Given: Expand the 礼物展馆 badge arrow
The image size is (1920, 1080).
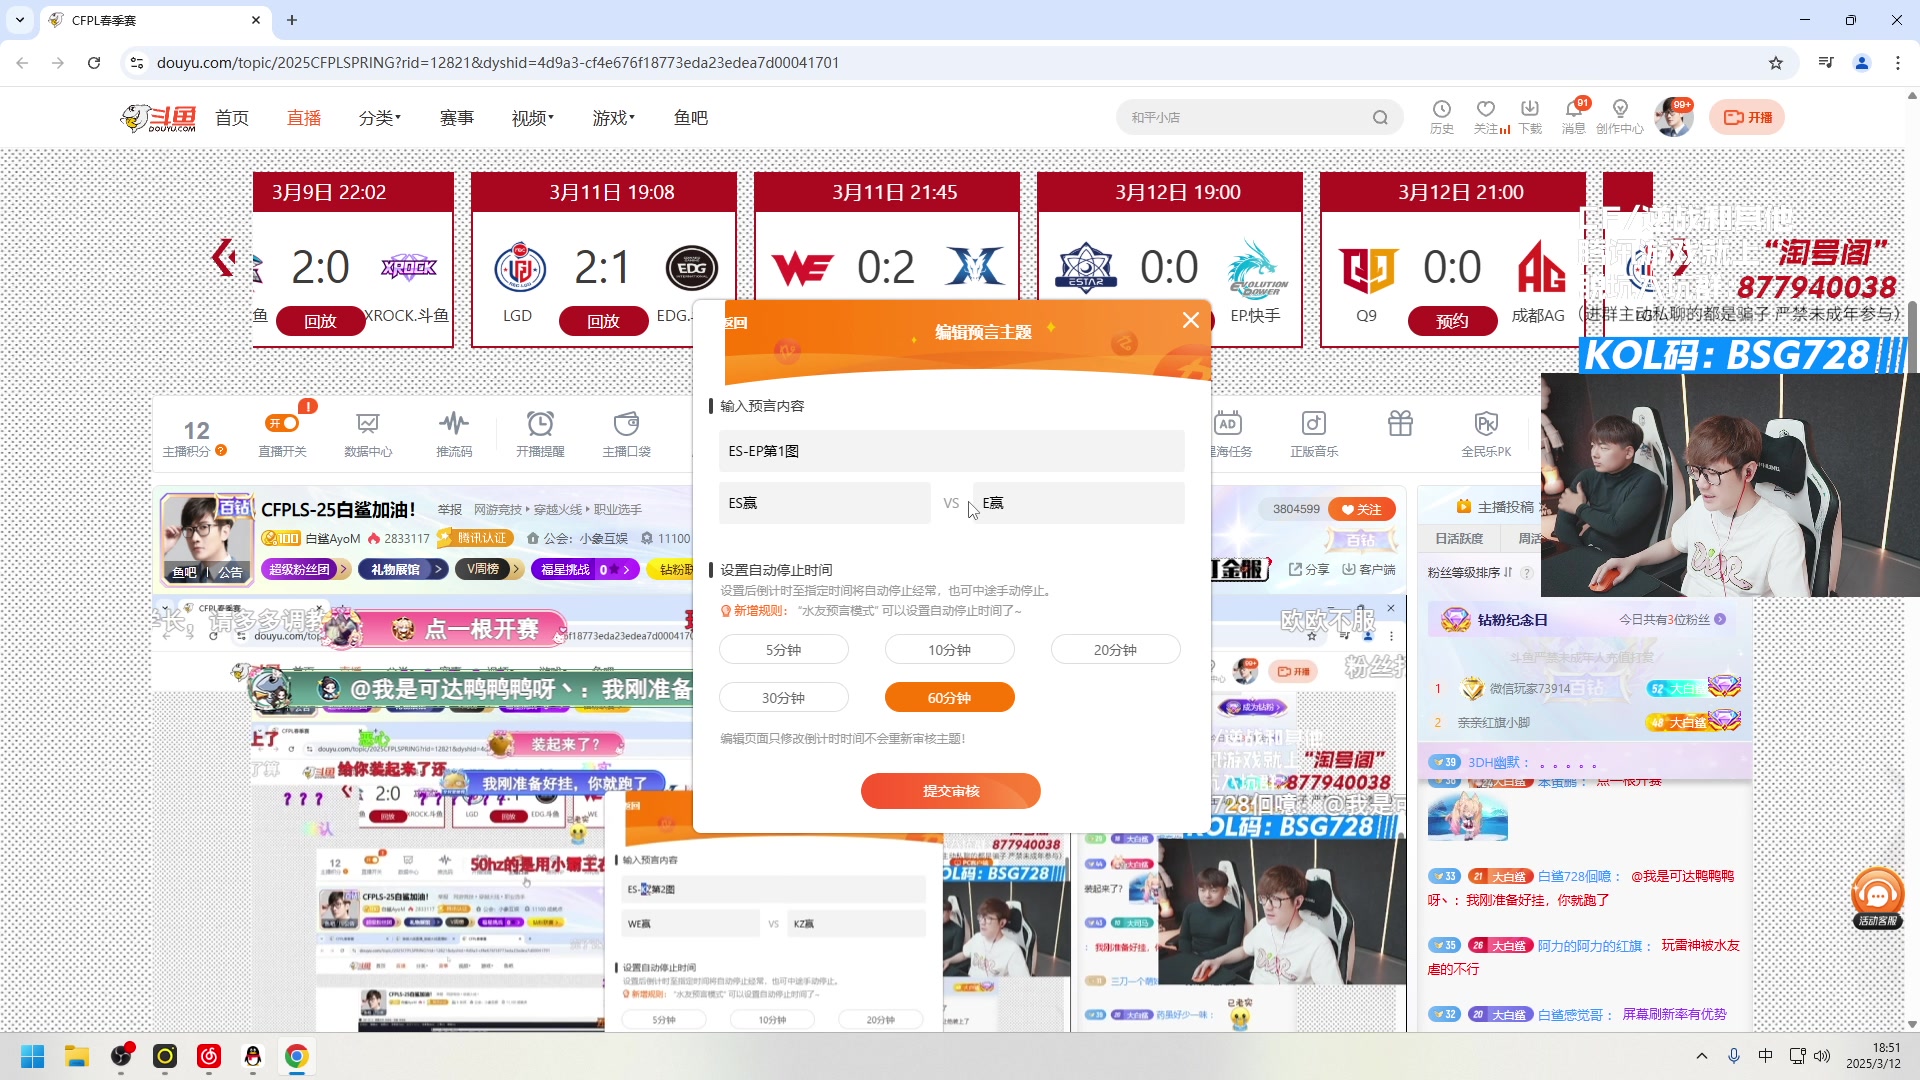Looking at the screenshot, I should click(x=438, y=569).
